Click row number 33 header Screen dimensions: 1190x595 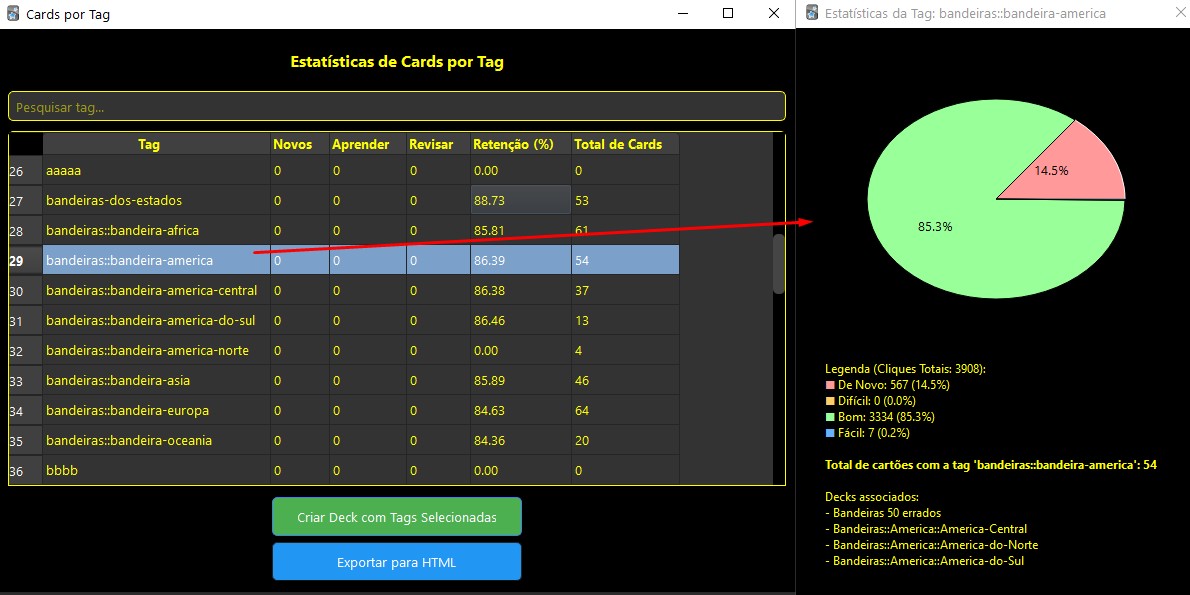point(17,382)
